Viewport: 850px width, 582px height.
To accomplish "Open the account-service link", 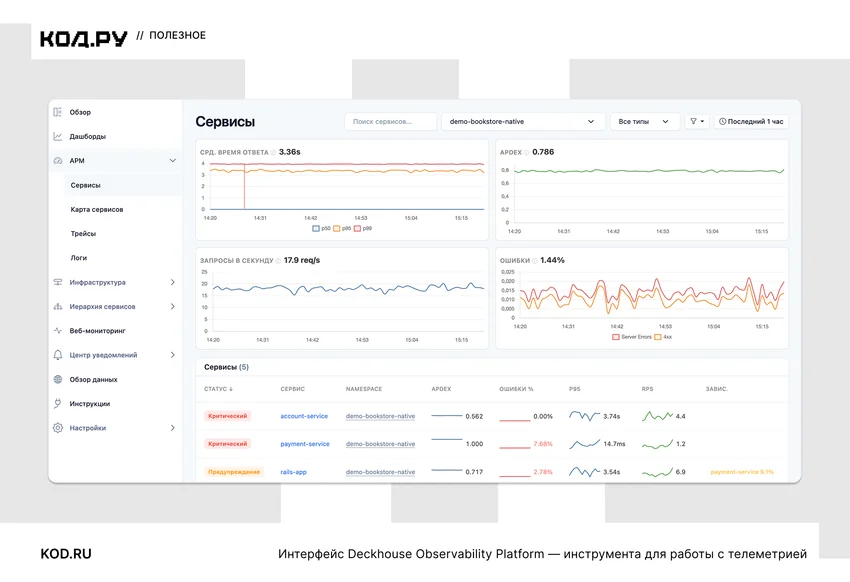I will 304,416.
